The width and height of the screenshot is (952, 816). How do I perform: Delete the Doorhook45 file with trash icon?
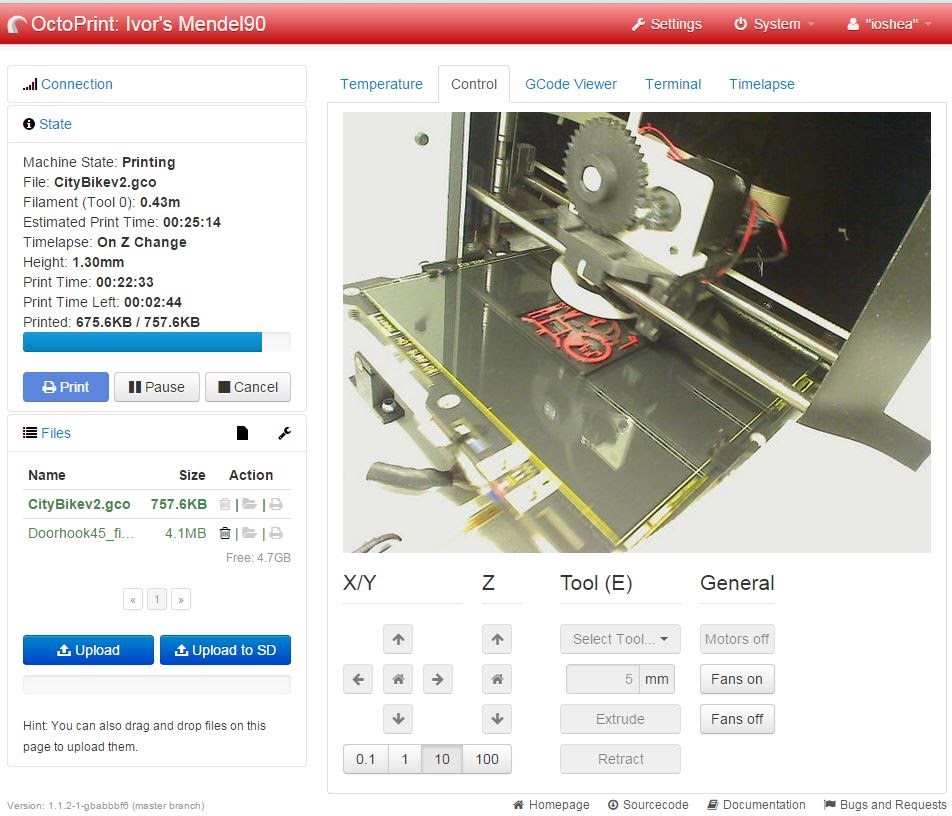pyautogui.click(x=225, y=534)
